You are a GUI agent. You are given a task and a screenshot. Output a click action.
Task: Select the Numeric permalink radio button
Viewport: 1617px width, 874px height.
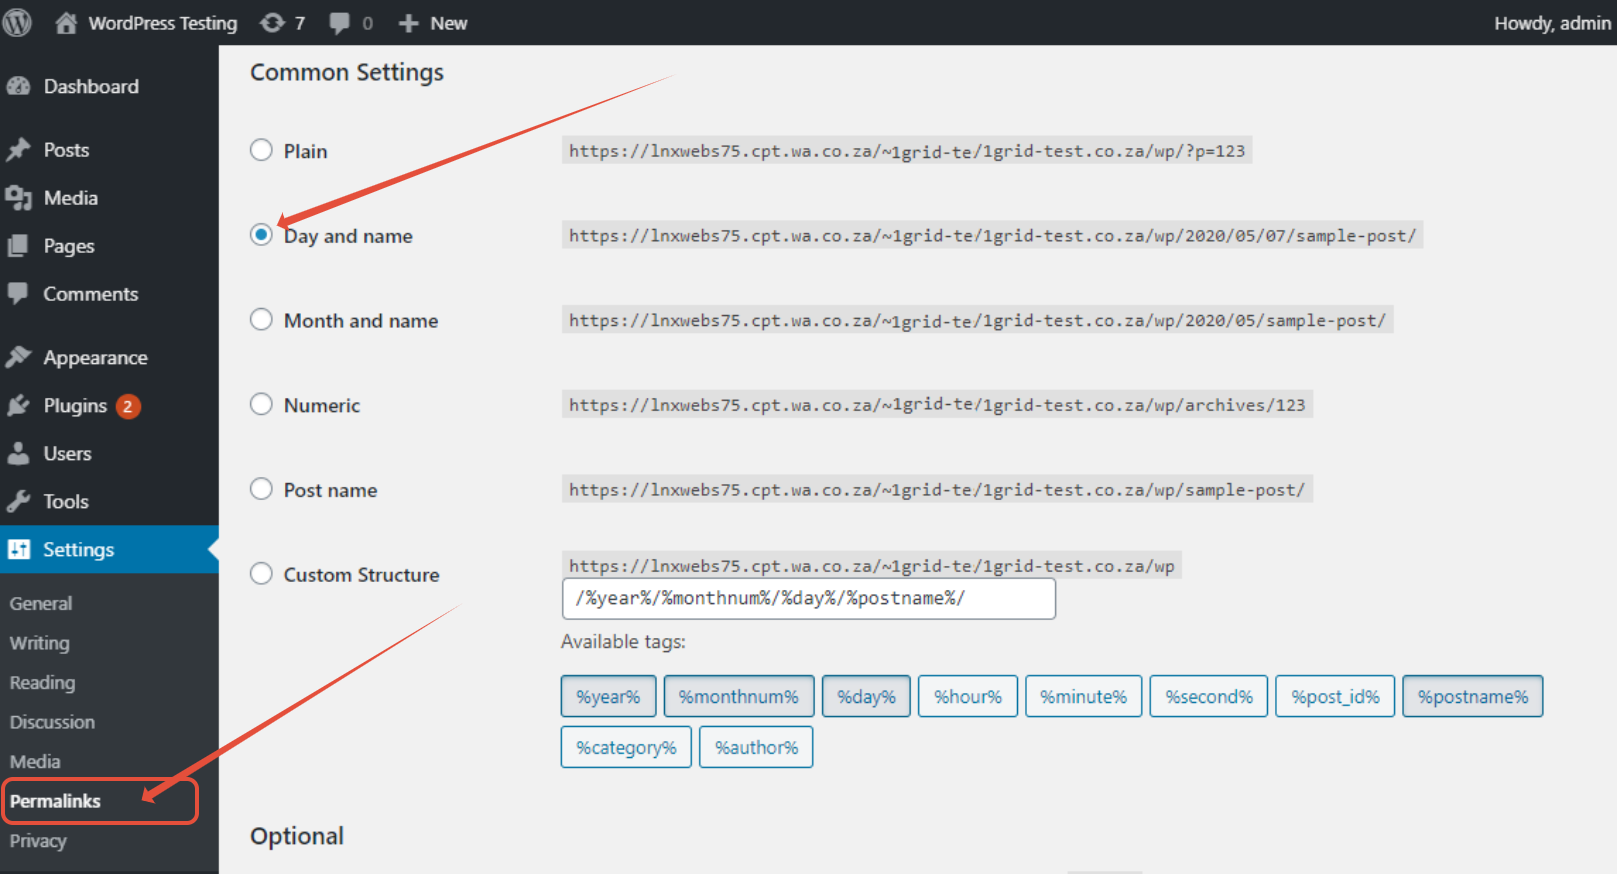pos(261,404)
